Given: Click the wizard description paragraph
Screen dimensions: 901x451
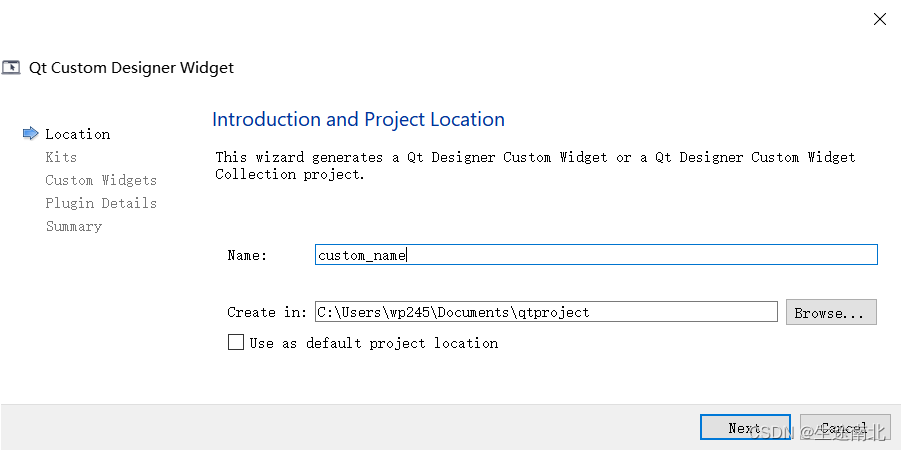Looking at the screenshot, I should [535, 165].
